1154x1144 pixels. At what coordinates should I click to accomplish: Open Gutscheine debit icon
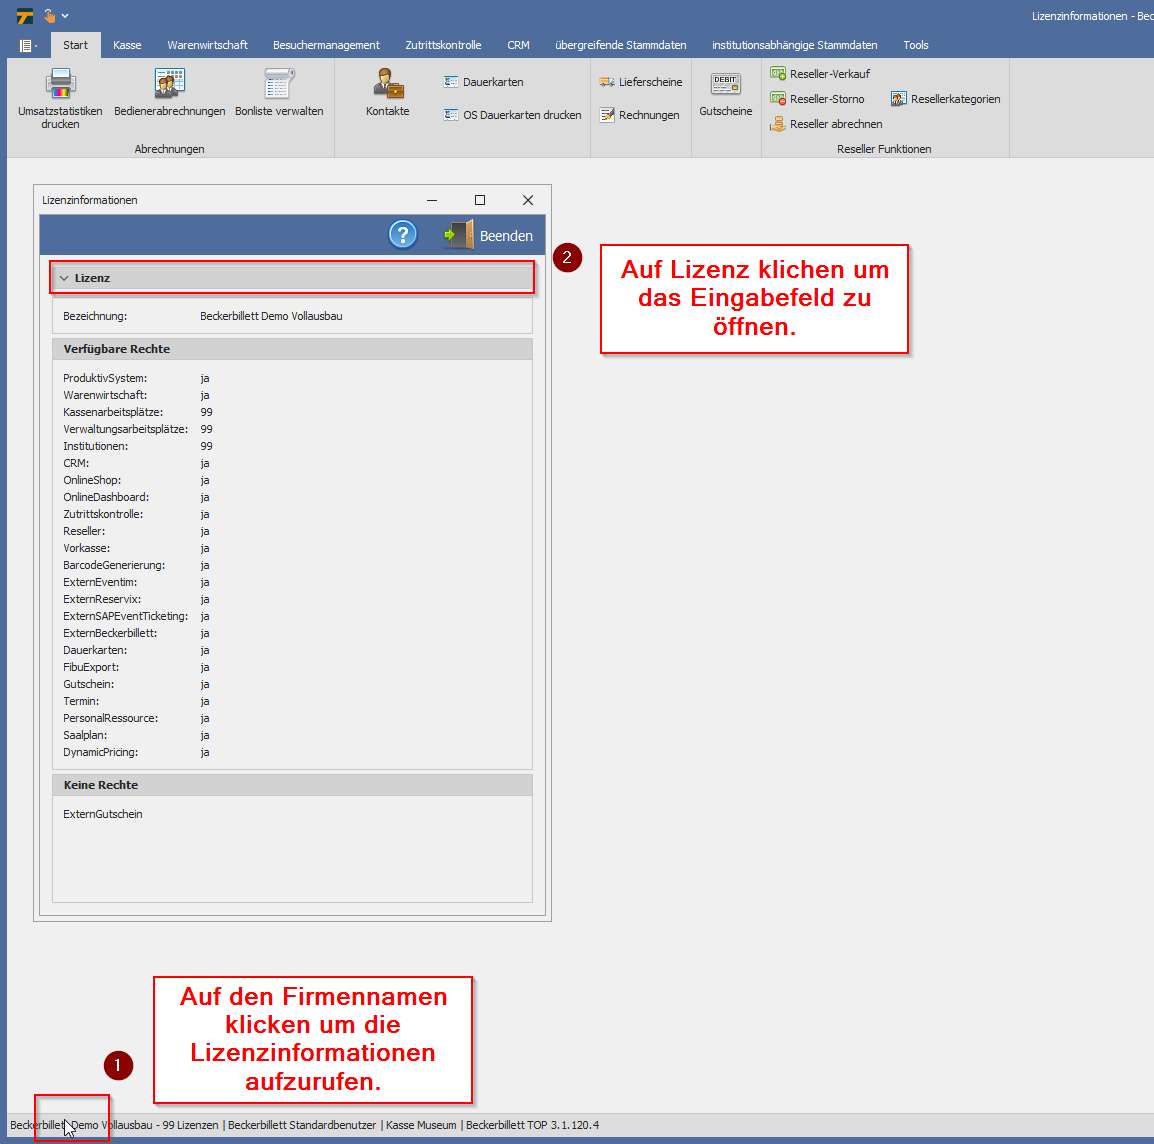(726, 83)
